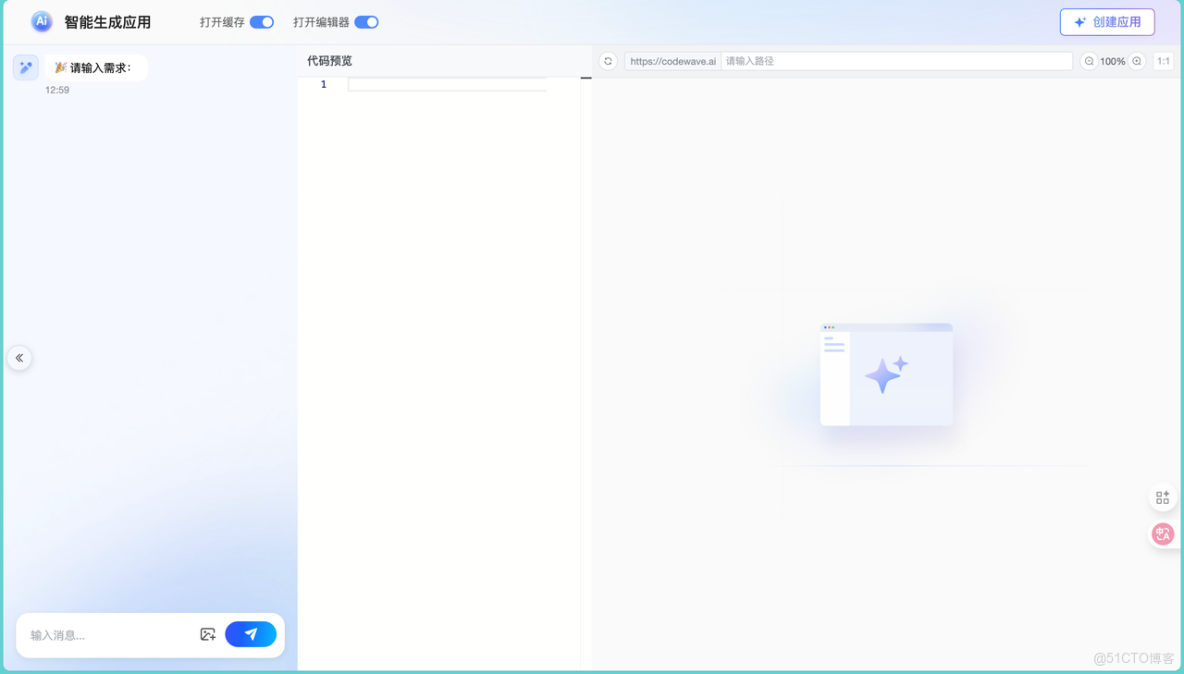The image size is (1184, 674).
Task: Click the add image icon in message bar
Action: [208, 634]
